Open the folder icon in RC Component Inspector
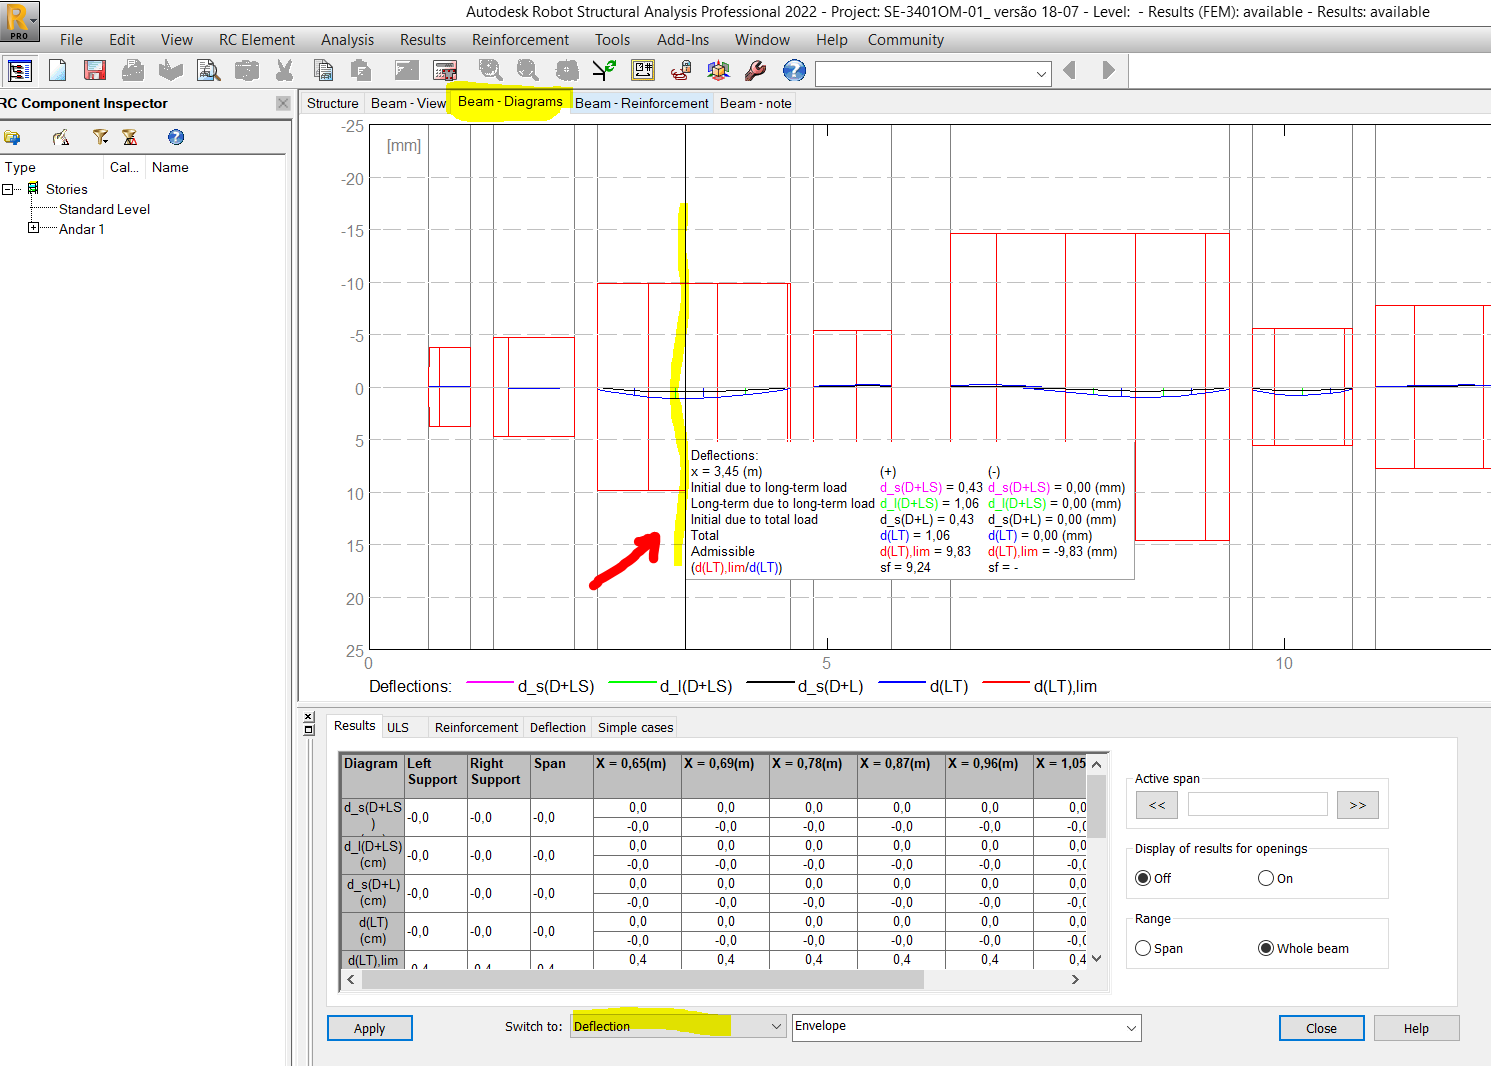The image size is (1491, 1066). point(14,136)
